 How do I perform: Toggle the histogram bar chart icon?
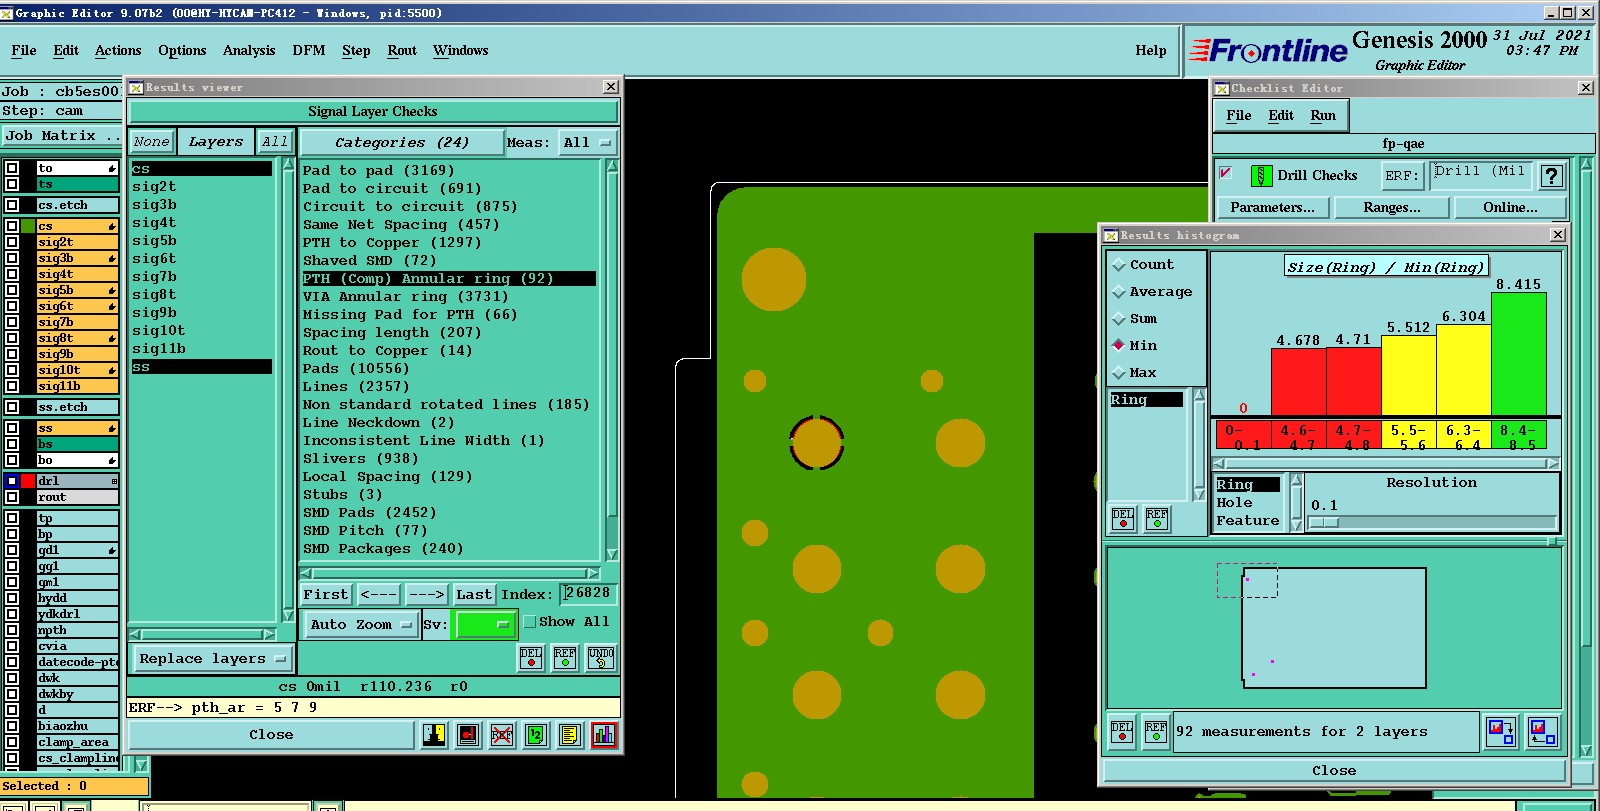pyautogui.click(x=604, y=735)
